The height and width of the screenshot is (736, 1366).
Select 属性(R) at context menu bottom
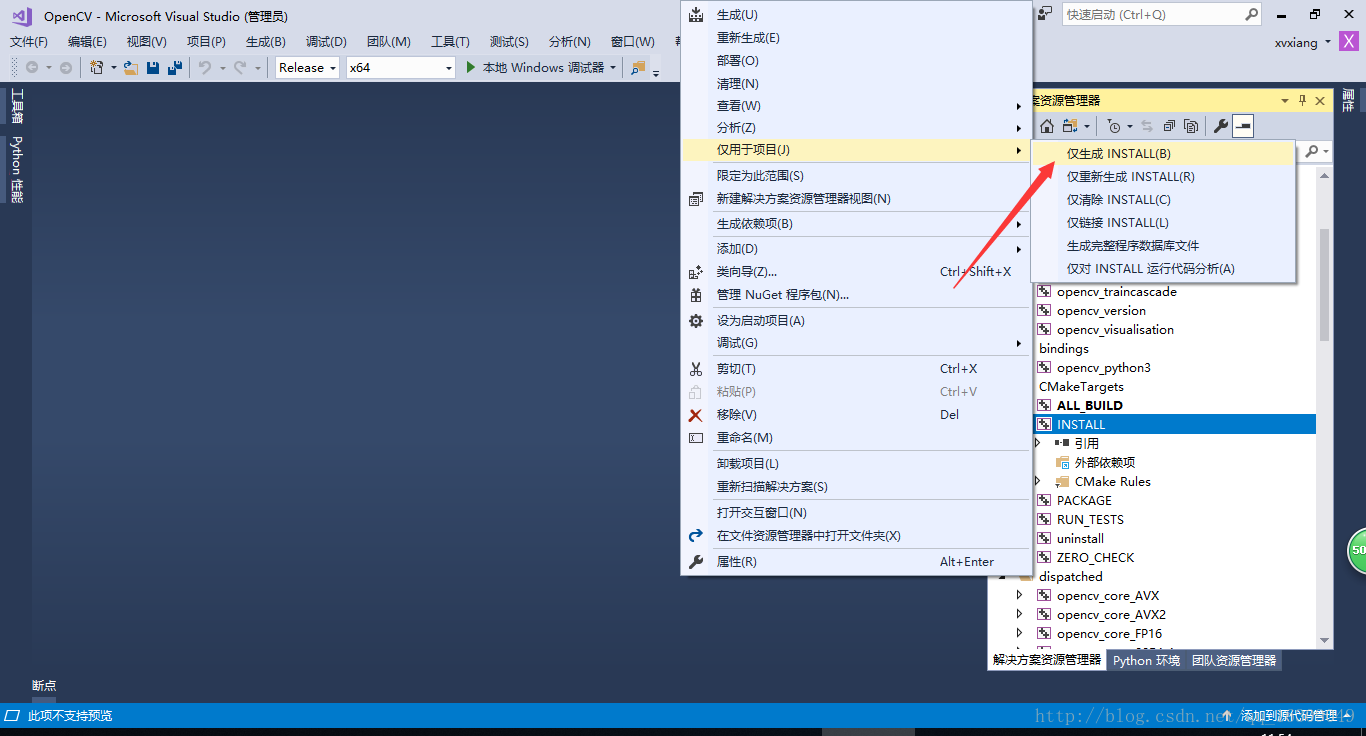pyautogui.click(x=855, y=562)
